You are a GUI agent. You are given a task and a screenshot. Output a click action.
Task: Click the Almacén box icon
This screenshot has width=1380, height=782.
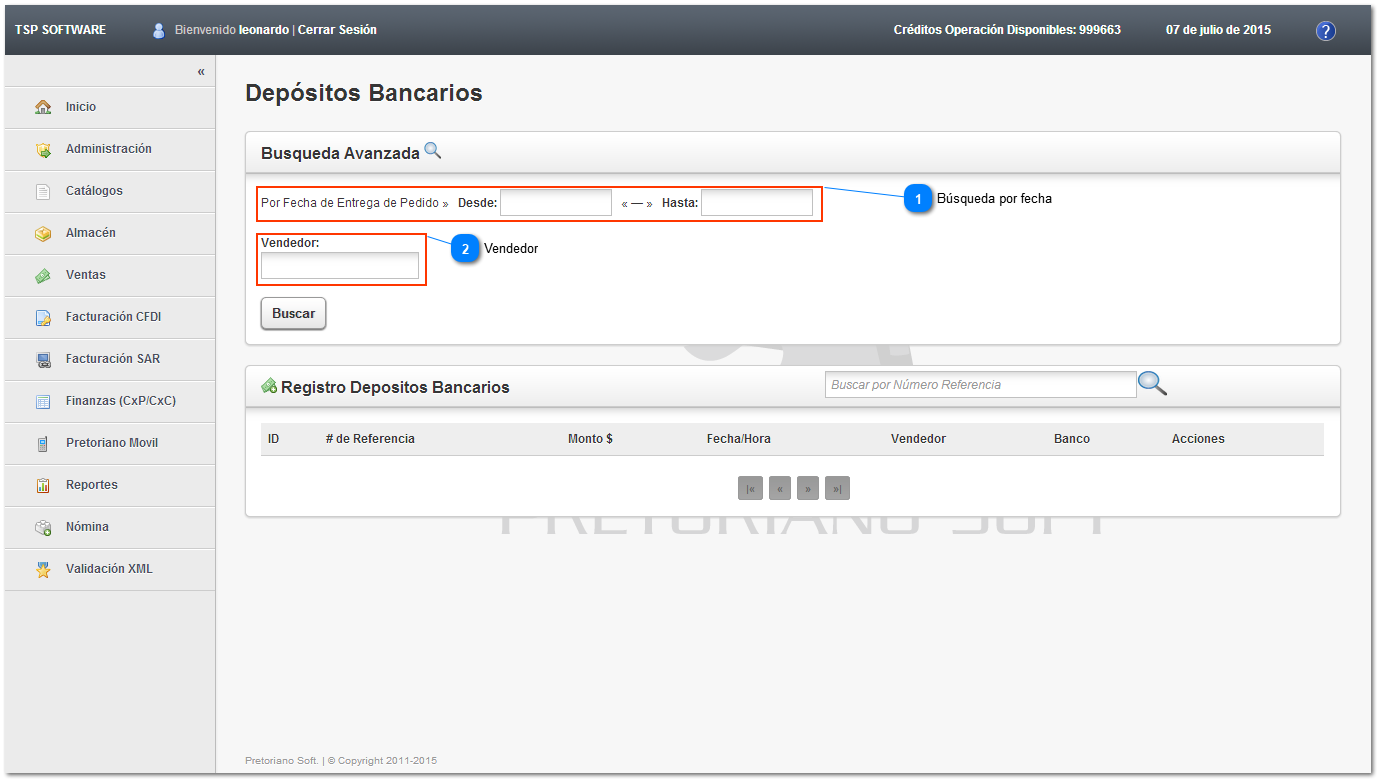tap(43, 234)
